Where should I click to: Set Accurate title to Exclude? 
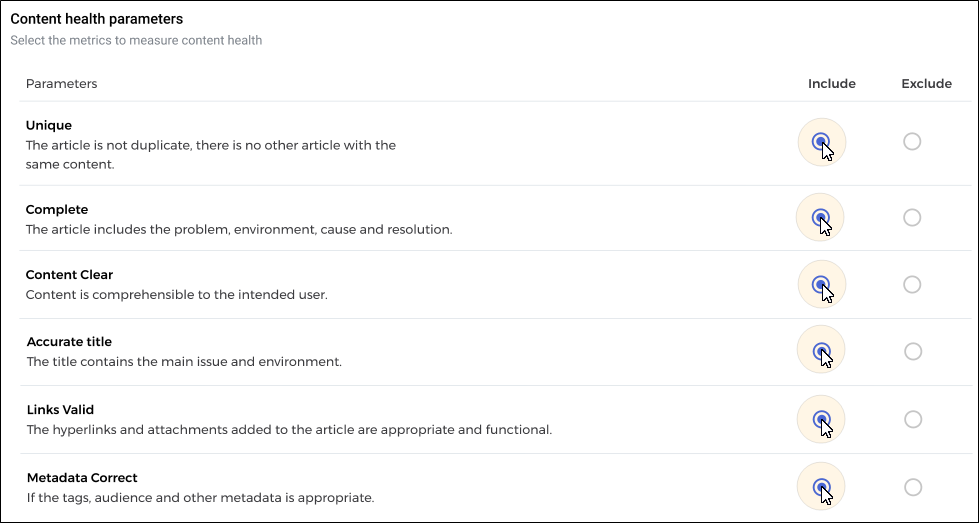point(913,351)
